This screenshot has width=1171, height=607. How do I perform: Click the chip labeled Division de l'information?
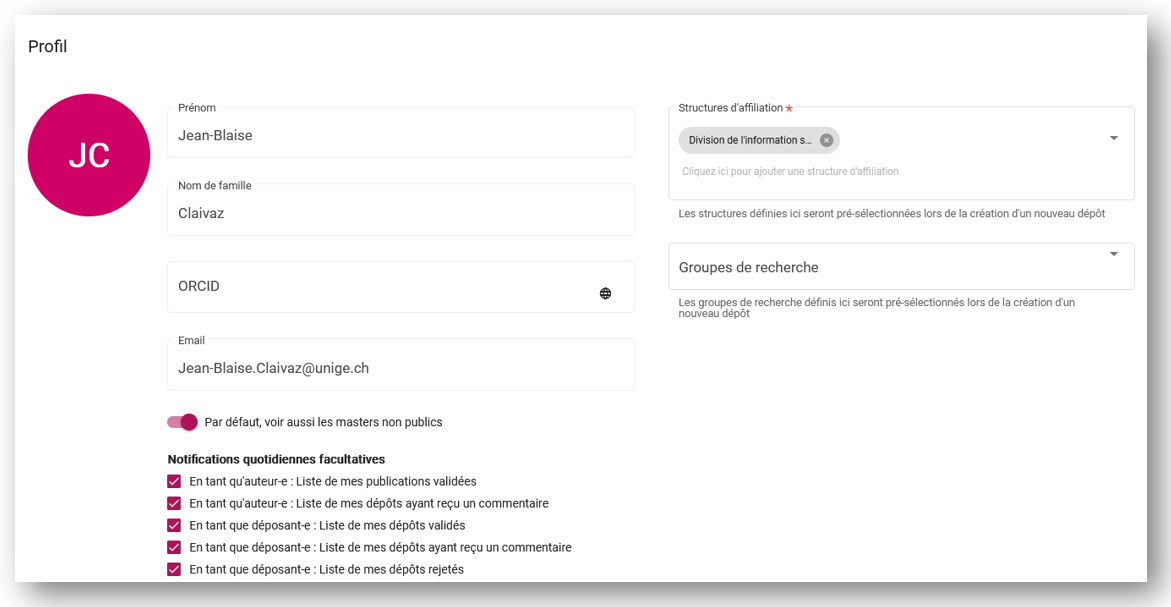click(x=750, y=140)
